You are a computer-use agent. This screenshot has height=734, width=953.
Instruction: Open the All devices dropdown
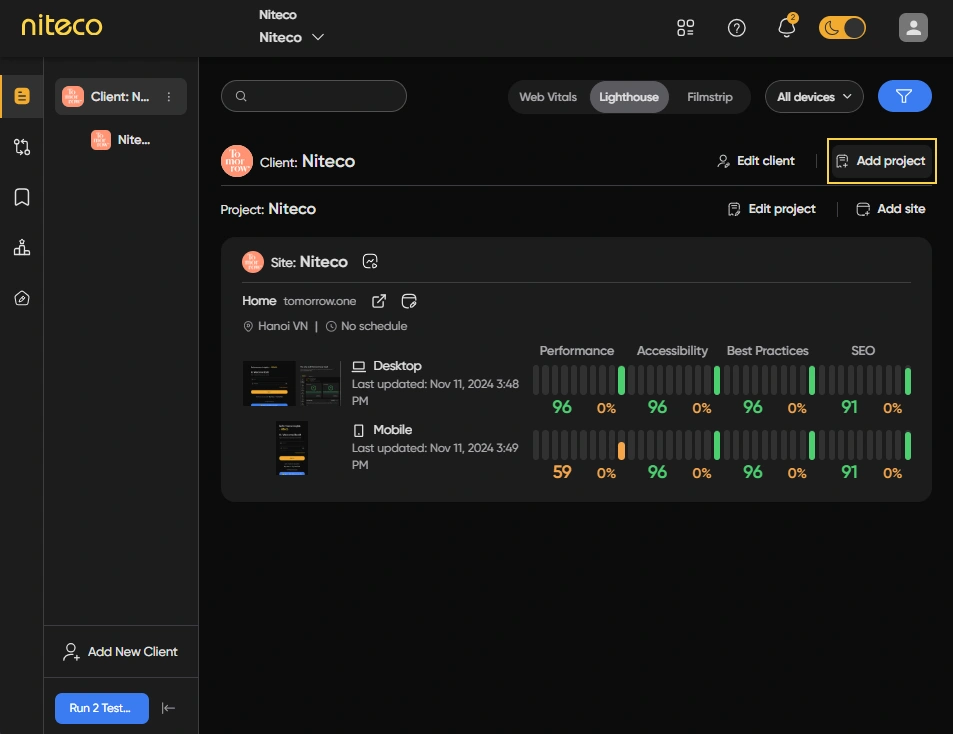(814, 97)
